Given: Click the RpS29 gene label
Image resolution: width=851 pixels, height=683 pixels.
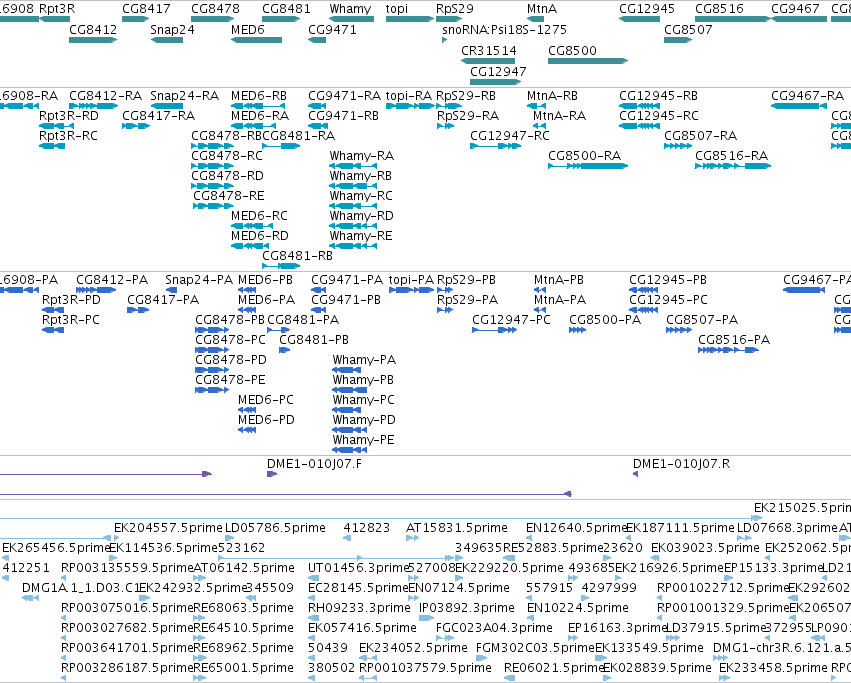Looking at the screenshot, I should point(455,9).
